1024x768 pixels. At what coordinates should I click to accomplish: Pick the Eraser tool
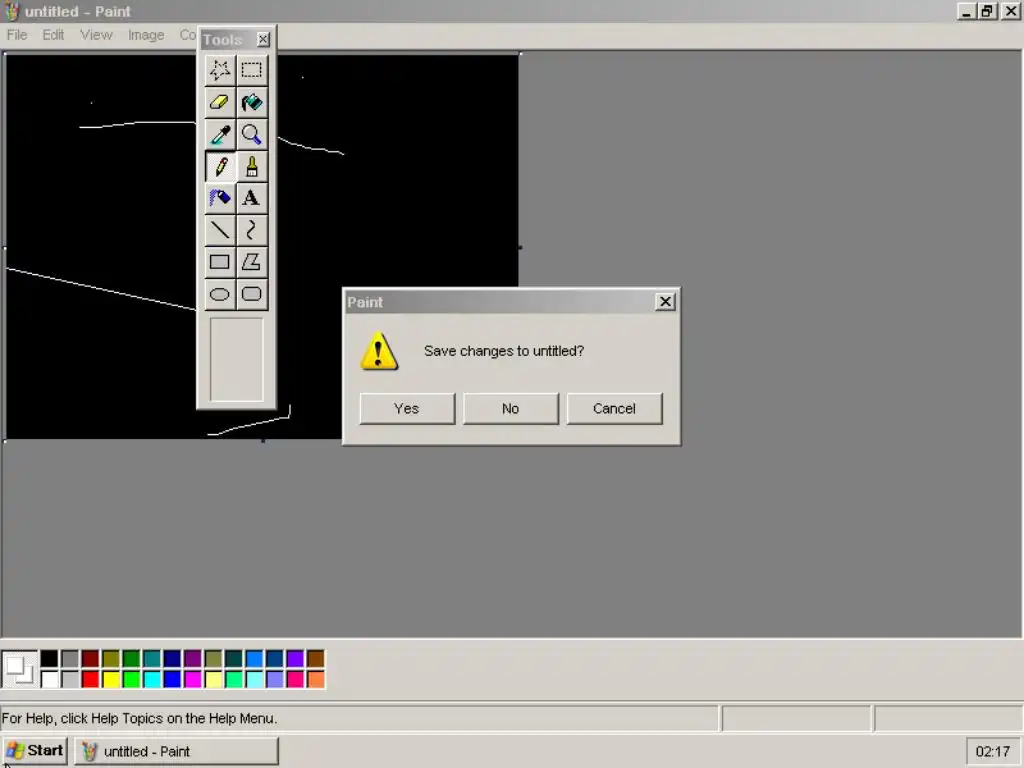tap(220, 102)
